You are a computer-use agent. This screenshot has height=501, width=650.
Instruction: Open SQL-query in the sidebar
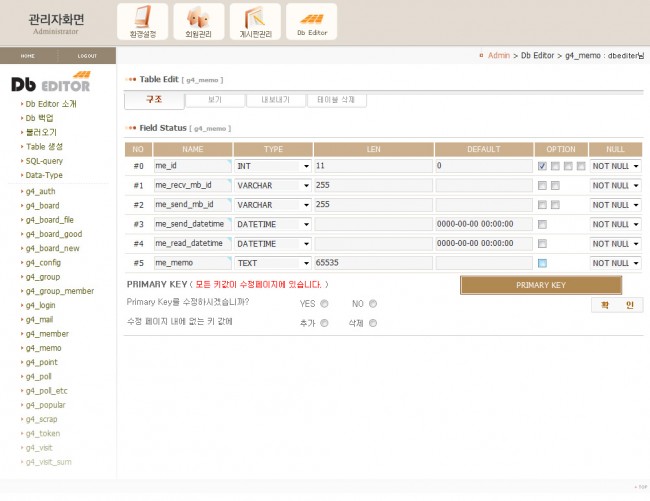44,160
